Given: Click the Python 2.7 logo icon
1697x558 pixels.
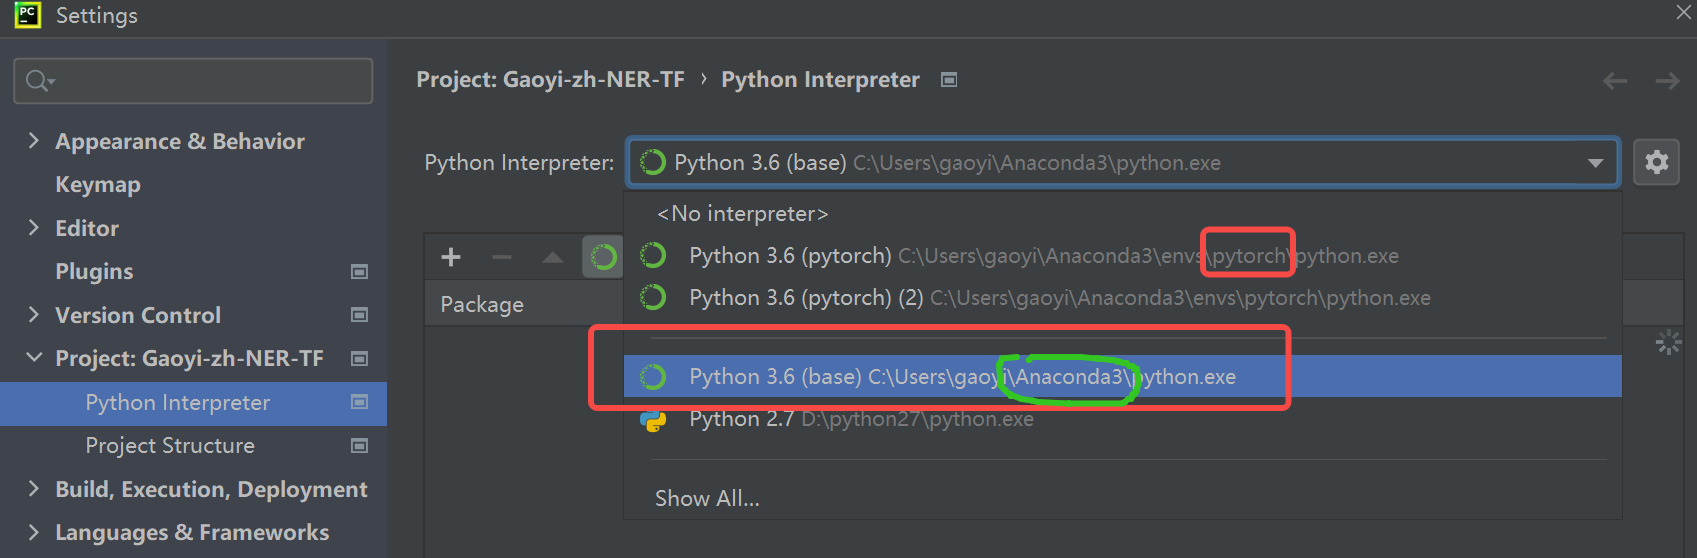Looking at the screenshot, I should (653, 420).
